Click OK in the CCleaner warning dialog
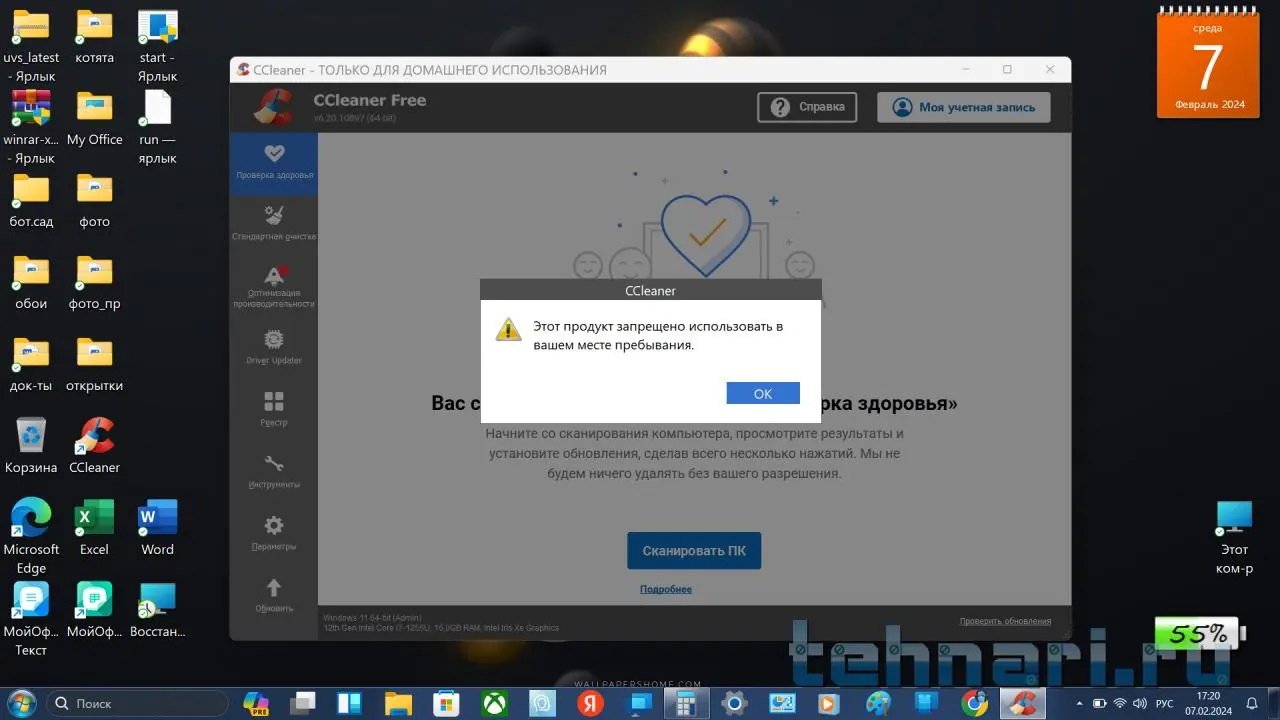1280x720 pixels. click(x=763, y=393)
